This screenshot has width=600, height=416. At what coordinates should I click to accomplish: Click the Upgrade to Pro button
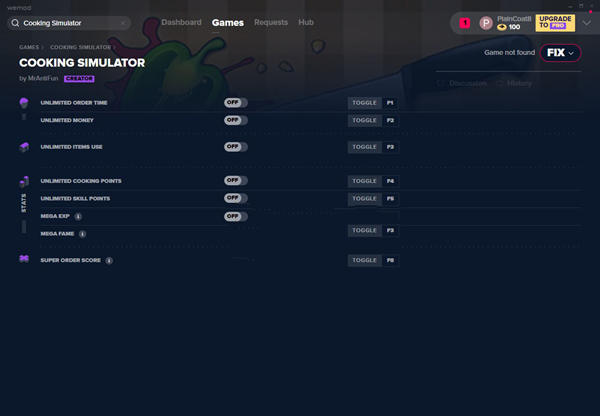(x=555, y=23)
